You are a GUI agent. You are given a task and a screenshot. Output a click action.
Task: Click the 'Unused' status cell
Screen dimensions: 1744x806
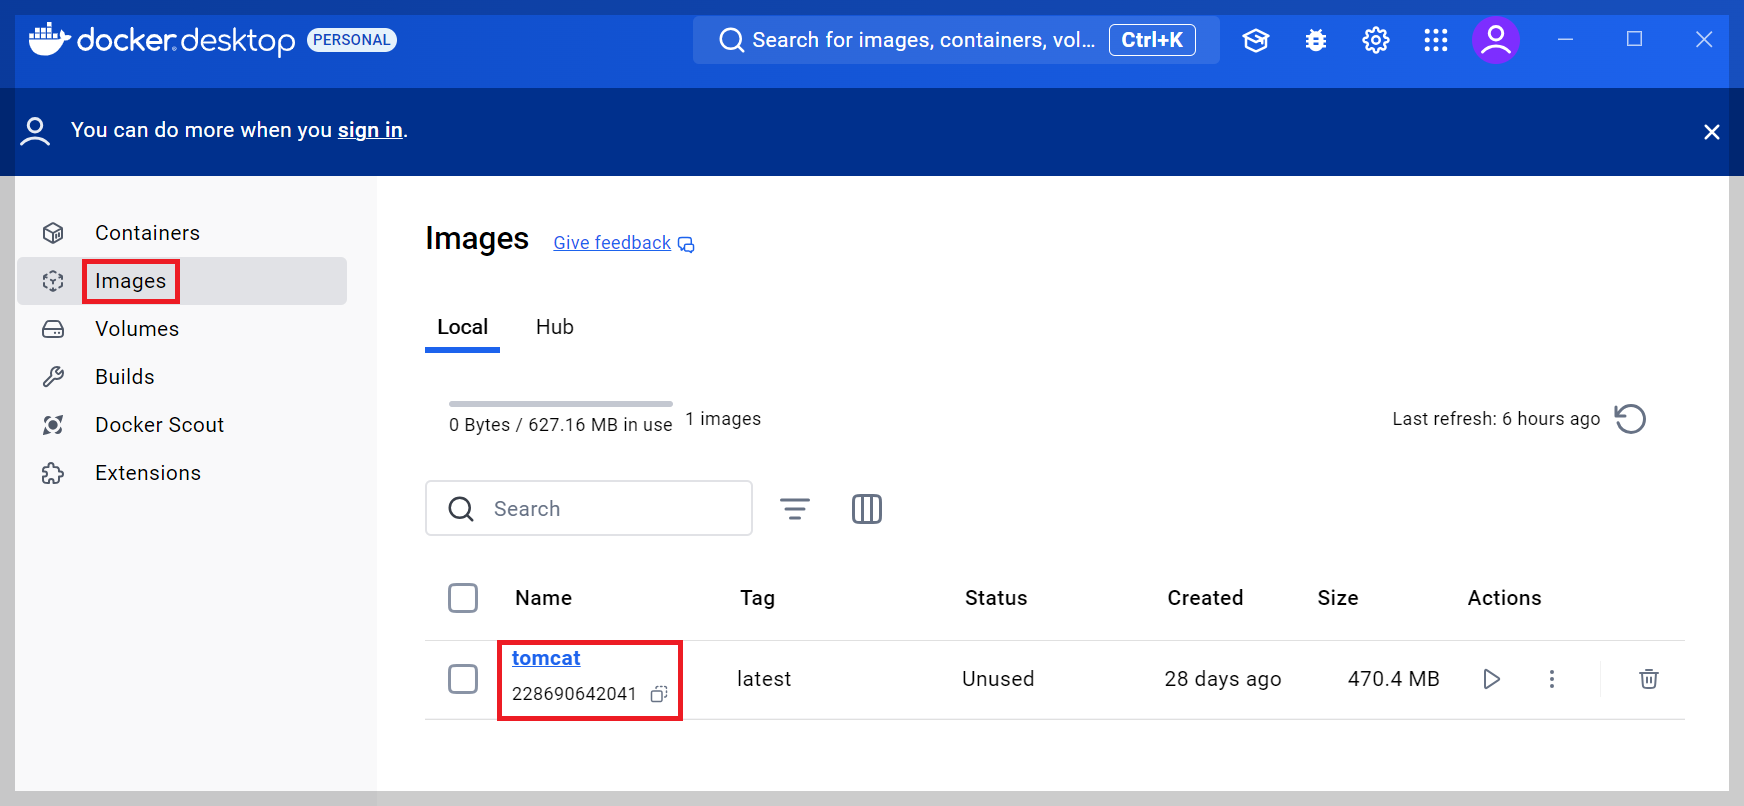[998, 679]
